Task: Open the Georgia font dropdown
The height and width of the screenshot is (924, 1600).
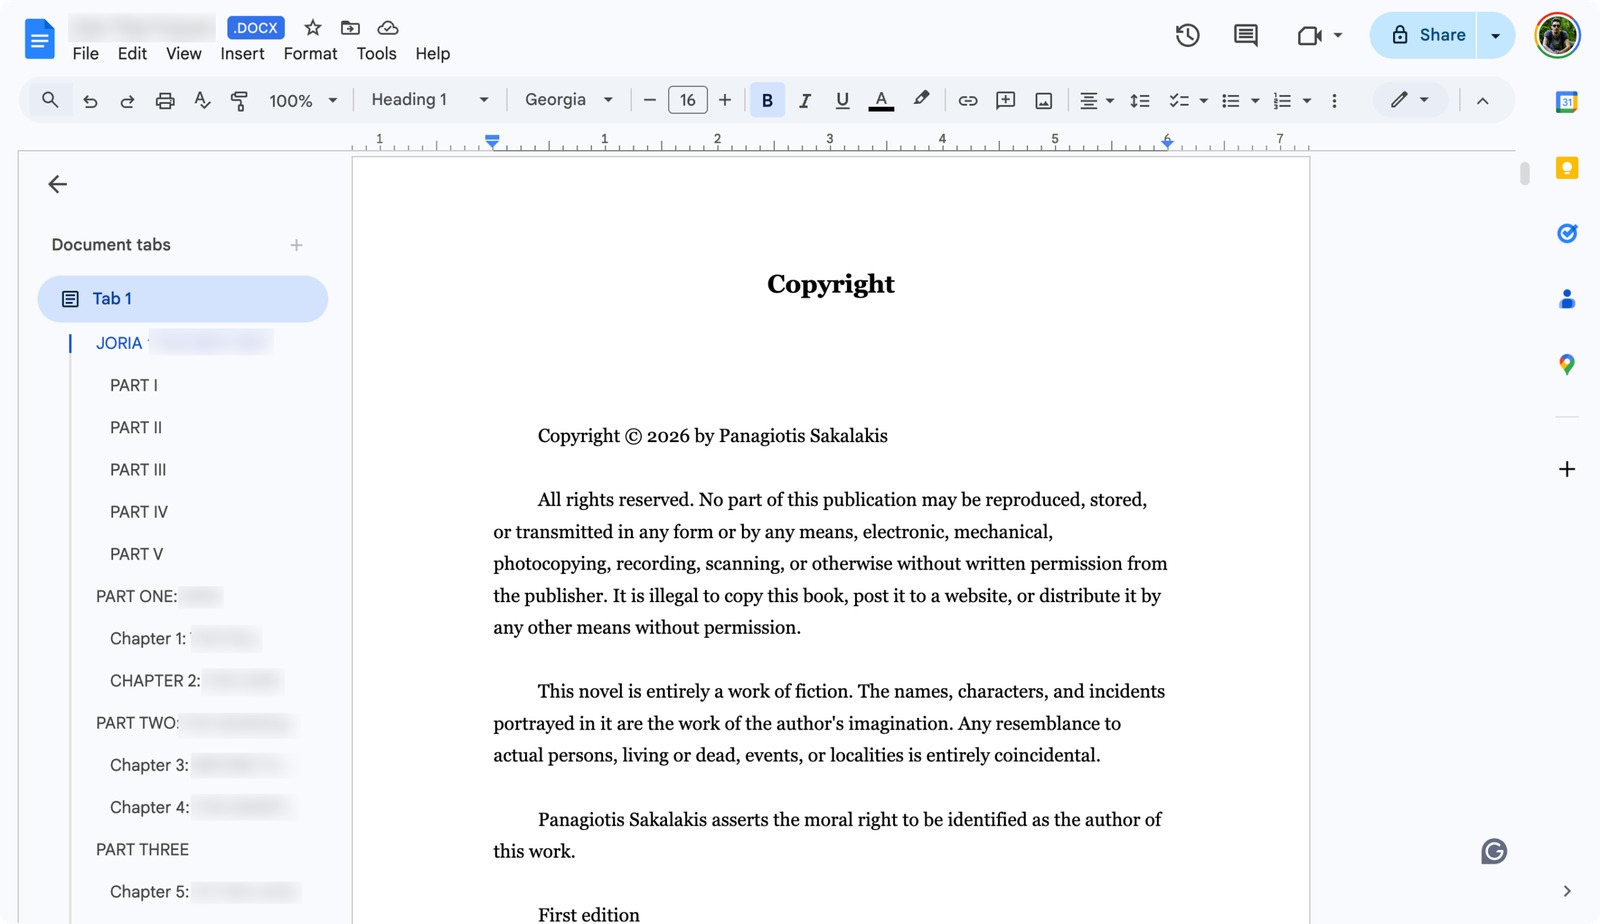Action: click(568, 100)
